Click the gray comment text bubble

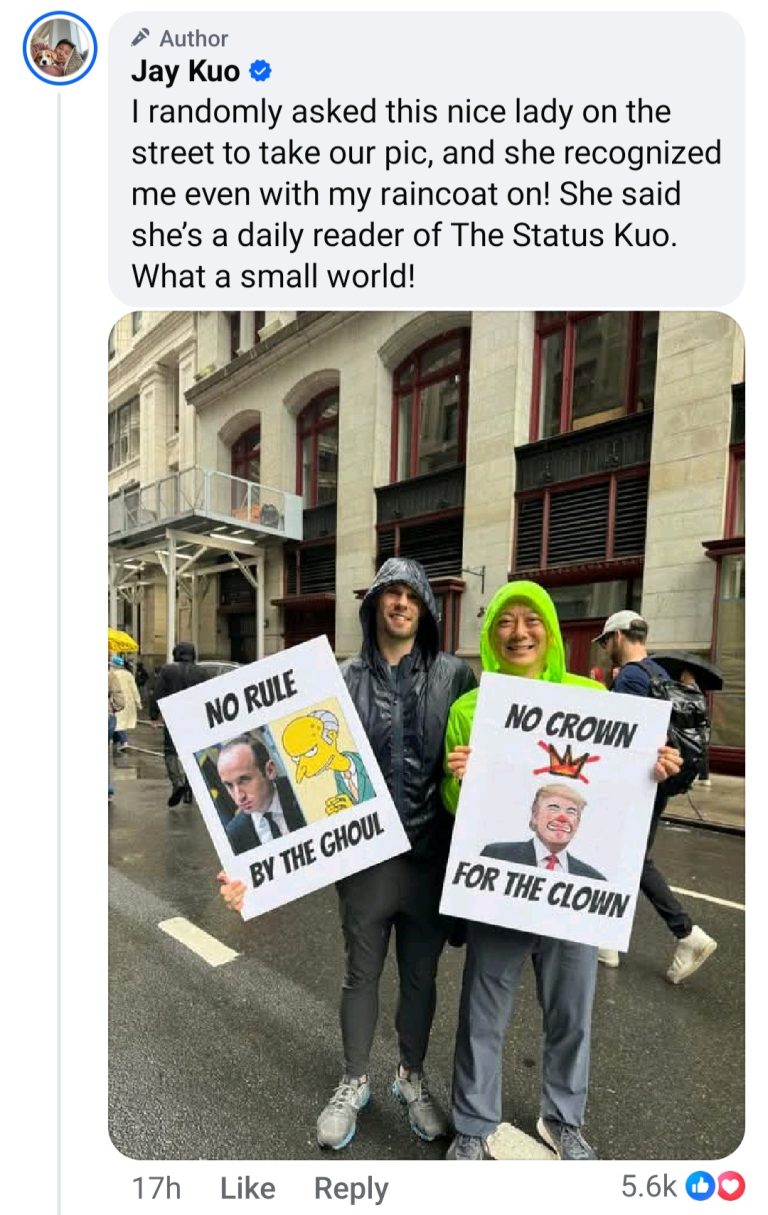(426, 159)
